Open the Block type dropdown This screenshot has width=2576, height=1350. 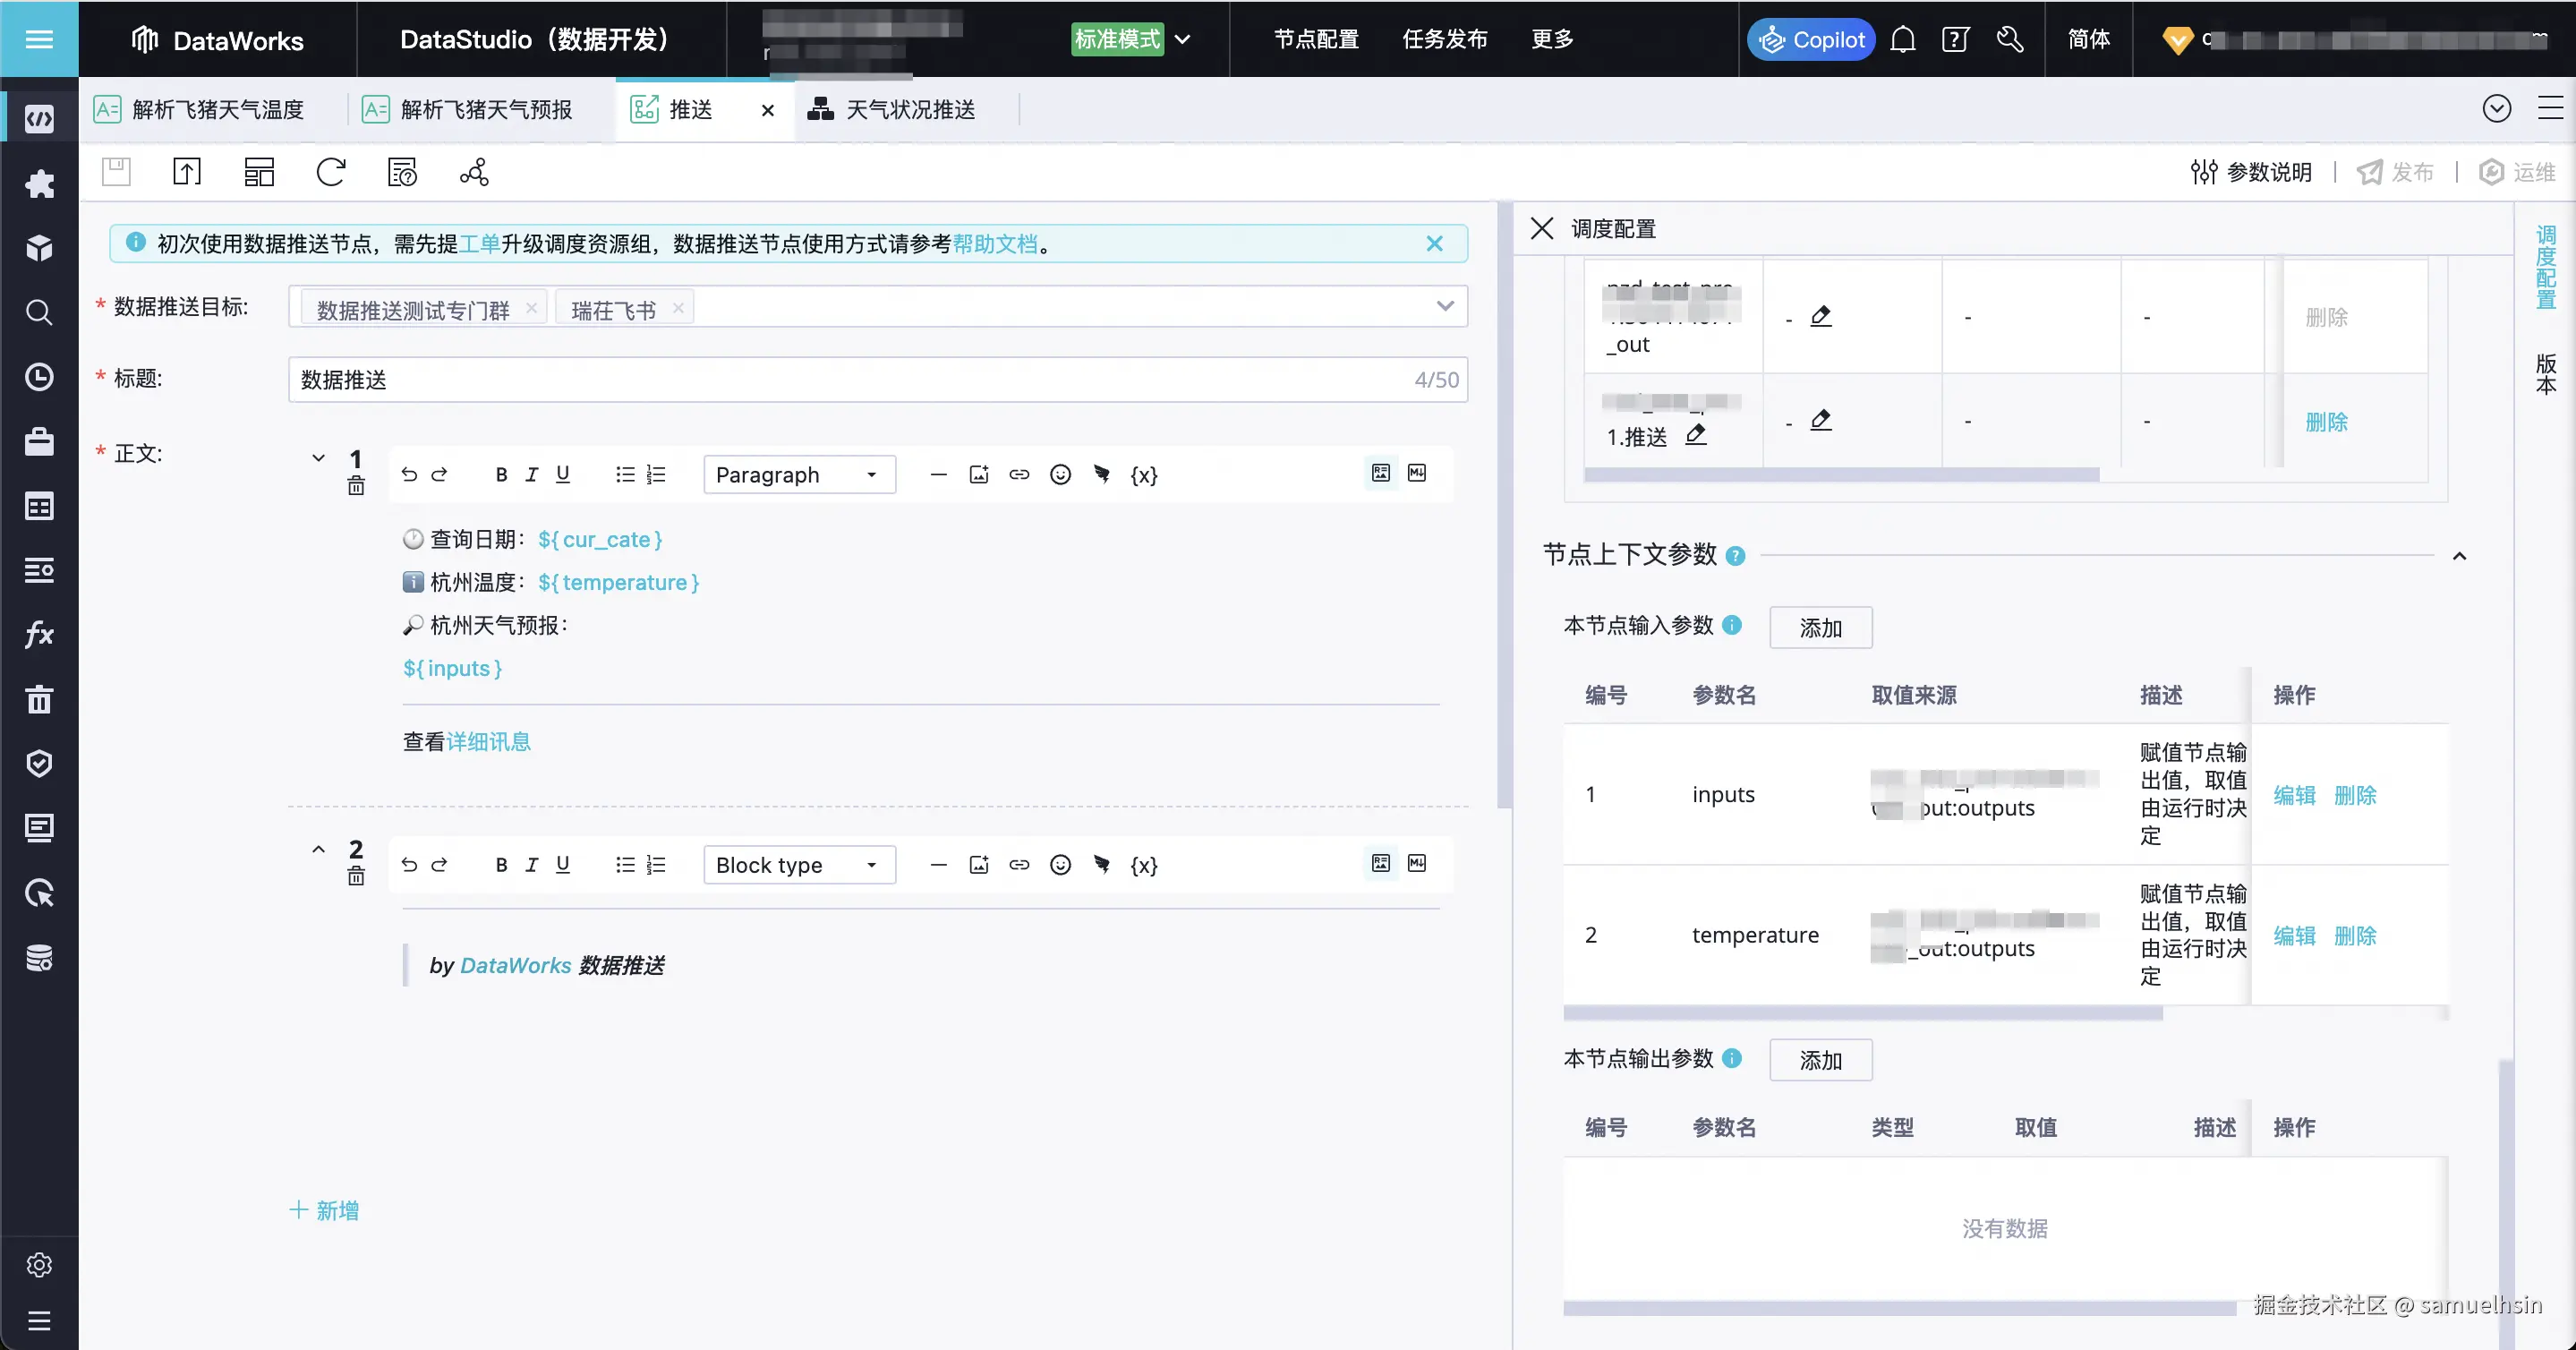(798, 865)
